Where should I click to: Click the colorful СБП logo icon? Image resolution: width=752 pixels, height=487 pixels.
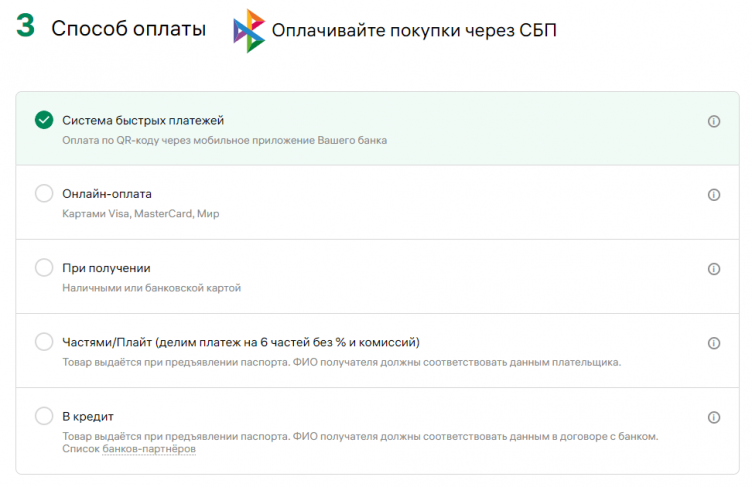(x=249, y=31)
